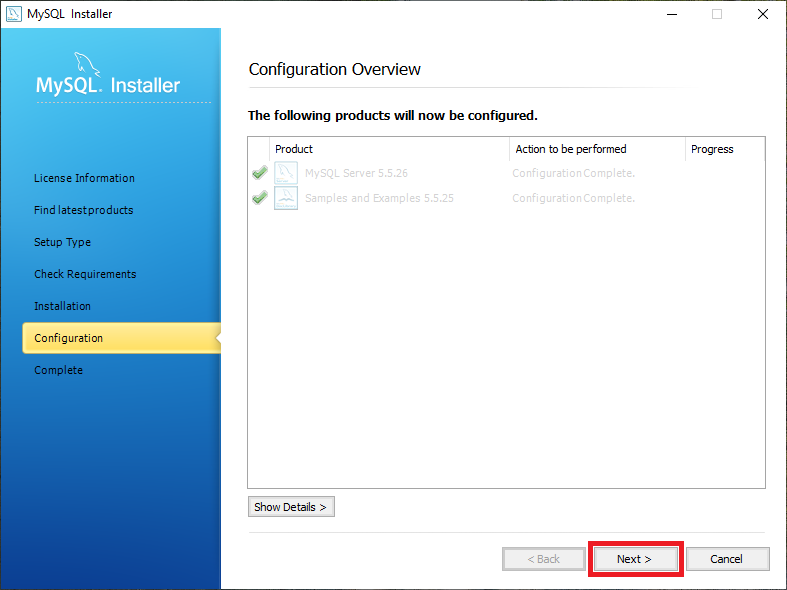The height and width of the screenshot is (590, 787).
Task: Close the MySQL Installer window
Action: click(x=763, y=14)
